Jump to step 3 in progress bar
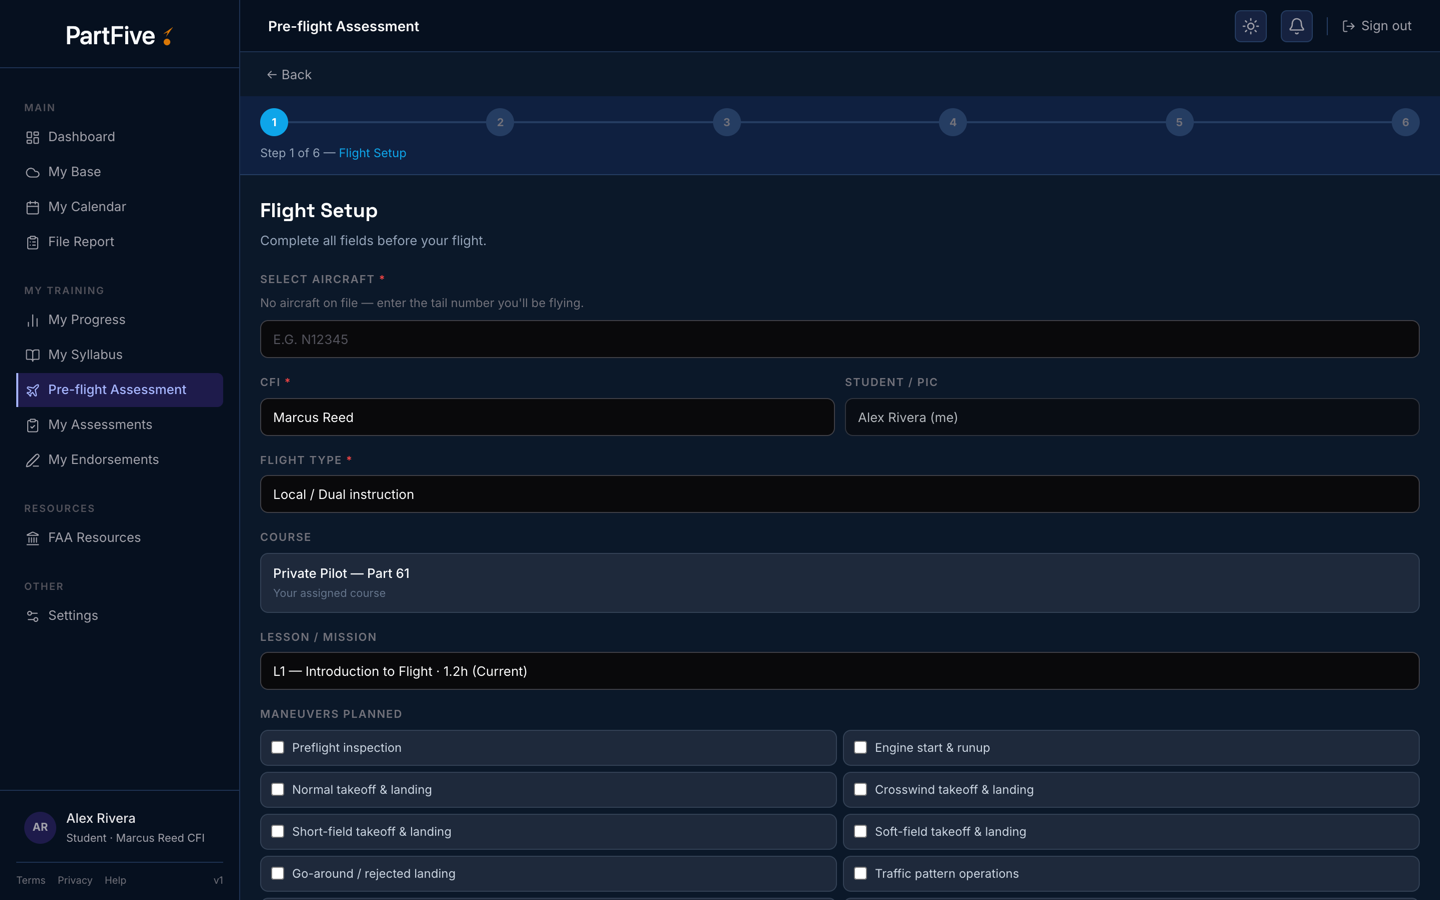 [727, 122]
